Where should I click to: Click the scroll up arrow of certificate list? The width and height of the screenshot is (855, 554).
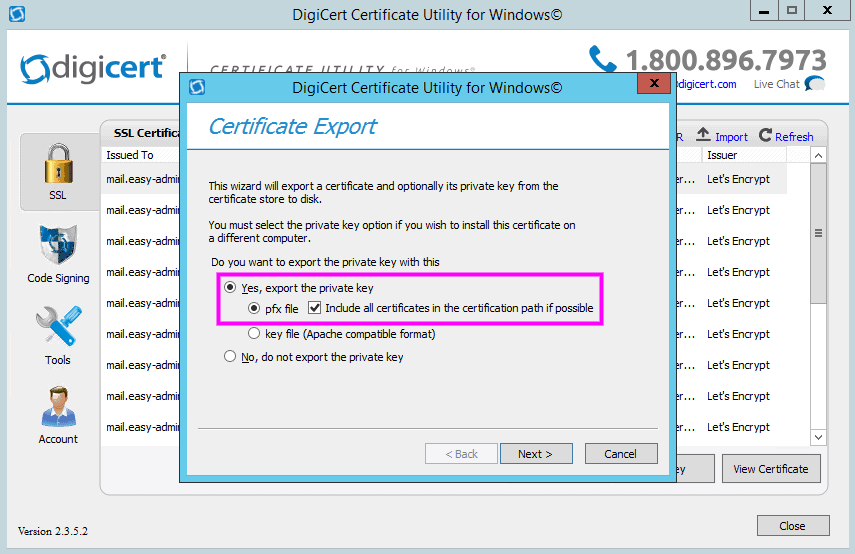click(x=818, y=155)
